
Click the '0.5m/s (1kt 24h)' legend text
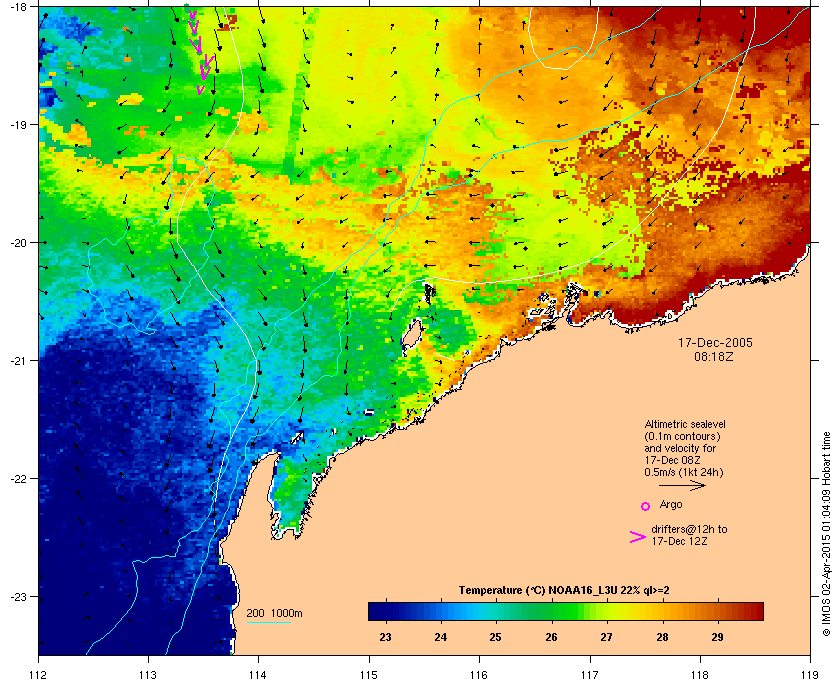coord(684,472)
